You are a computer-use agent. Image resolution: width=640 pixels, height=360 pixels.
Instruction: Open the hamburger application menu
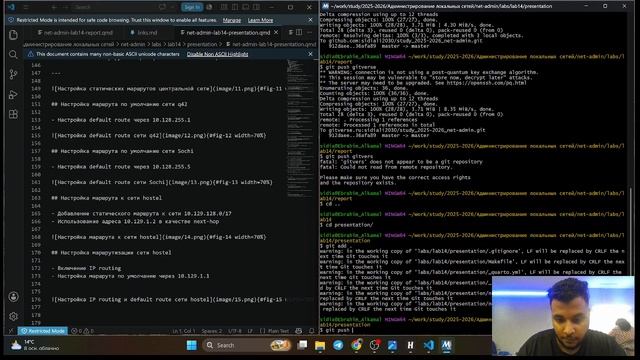click(x=25, y=7)
